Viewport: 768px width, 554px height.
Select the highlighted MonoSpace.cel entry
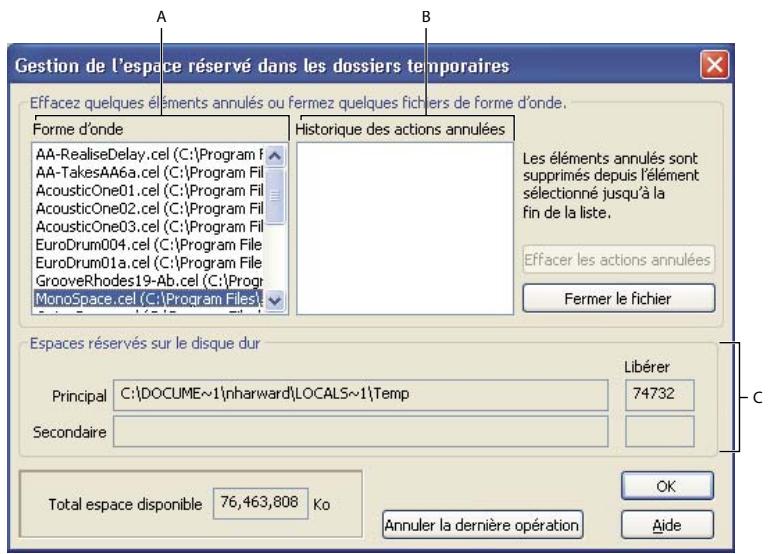click(x=149, y=299)
